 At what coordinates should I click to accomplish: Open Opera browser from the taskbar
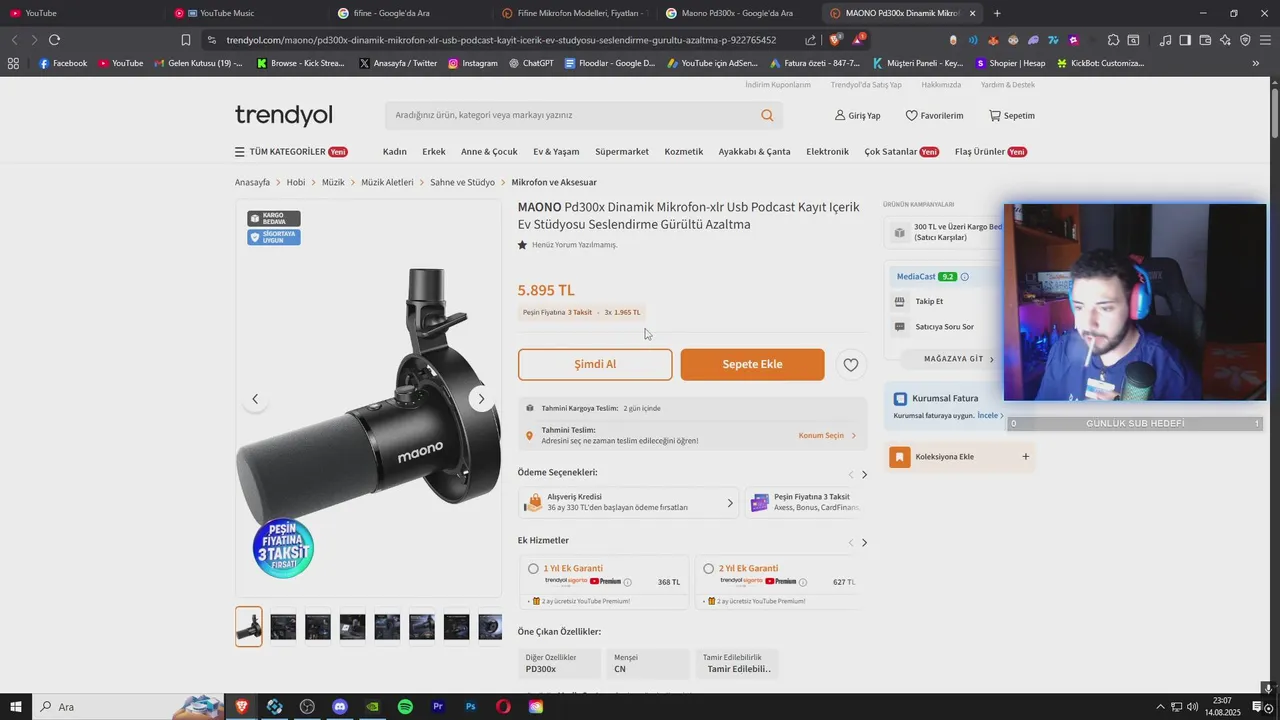[x=503, y=707]
